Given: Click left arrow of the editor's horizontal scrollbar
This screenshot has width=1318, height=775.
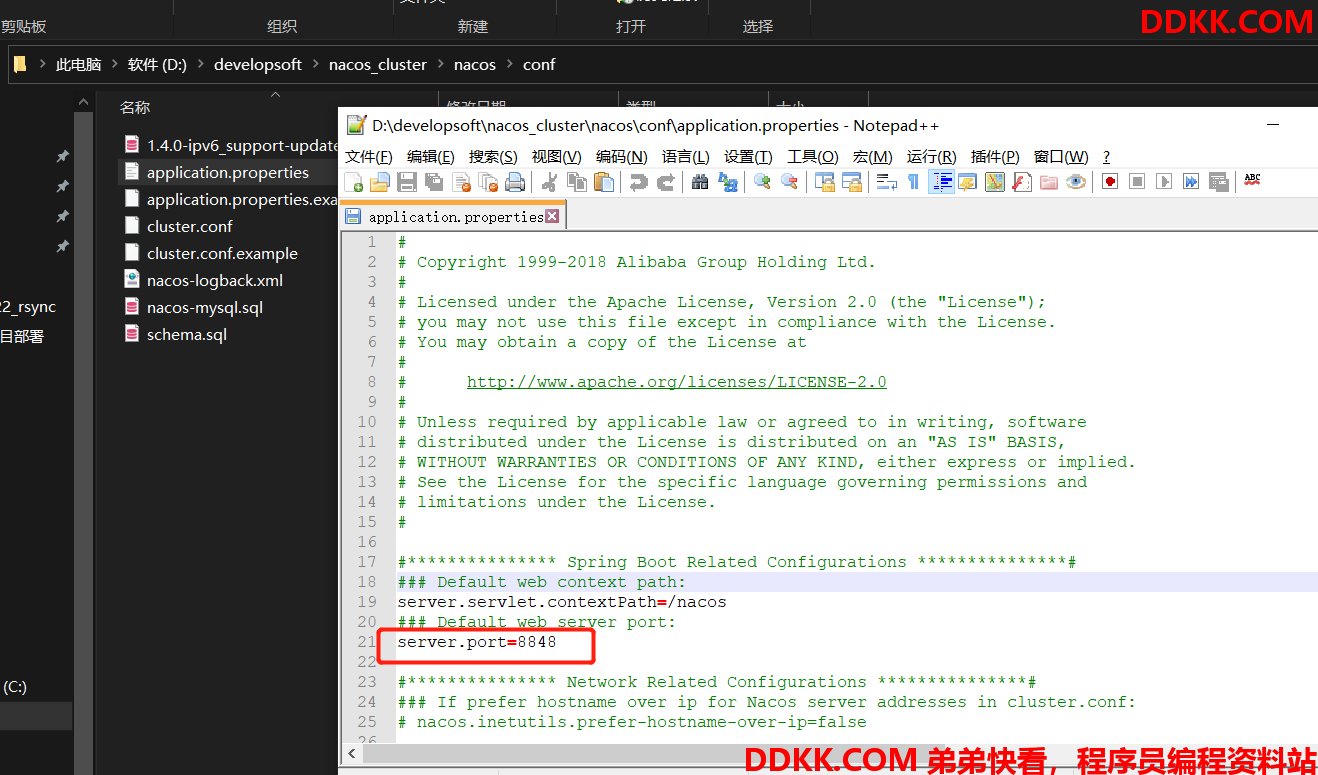Looking at the screenshot, I should click(351, 753).
